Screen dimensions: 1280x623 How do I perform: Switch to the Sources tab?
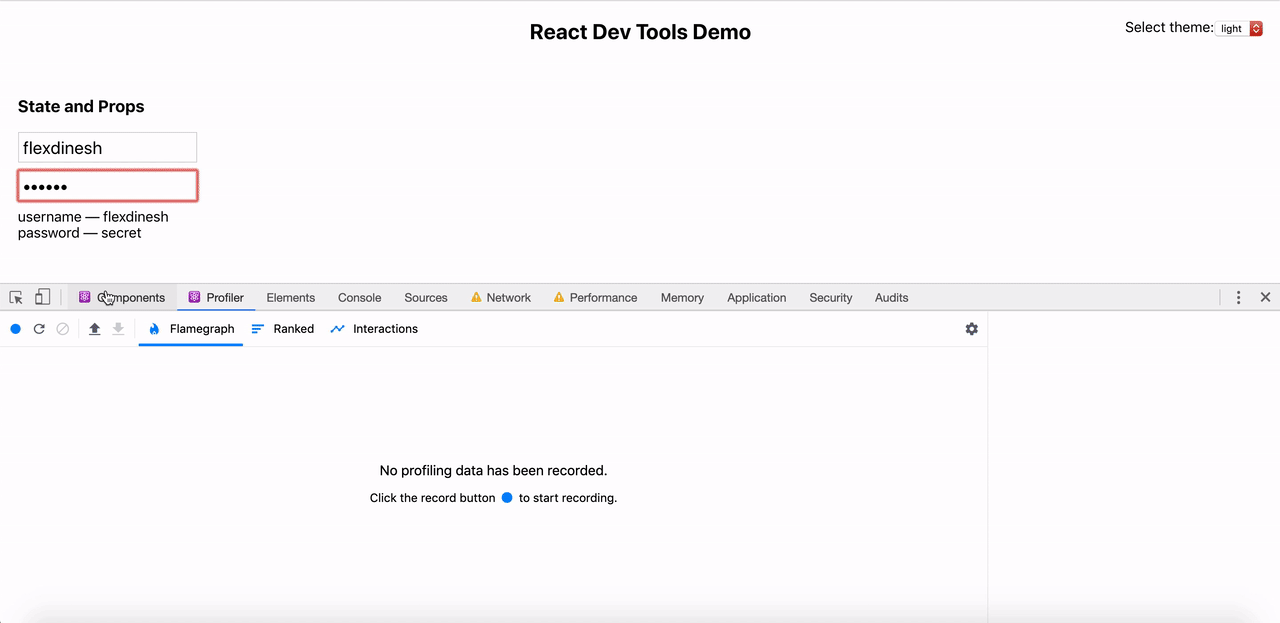(x=426, y=297)
